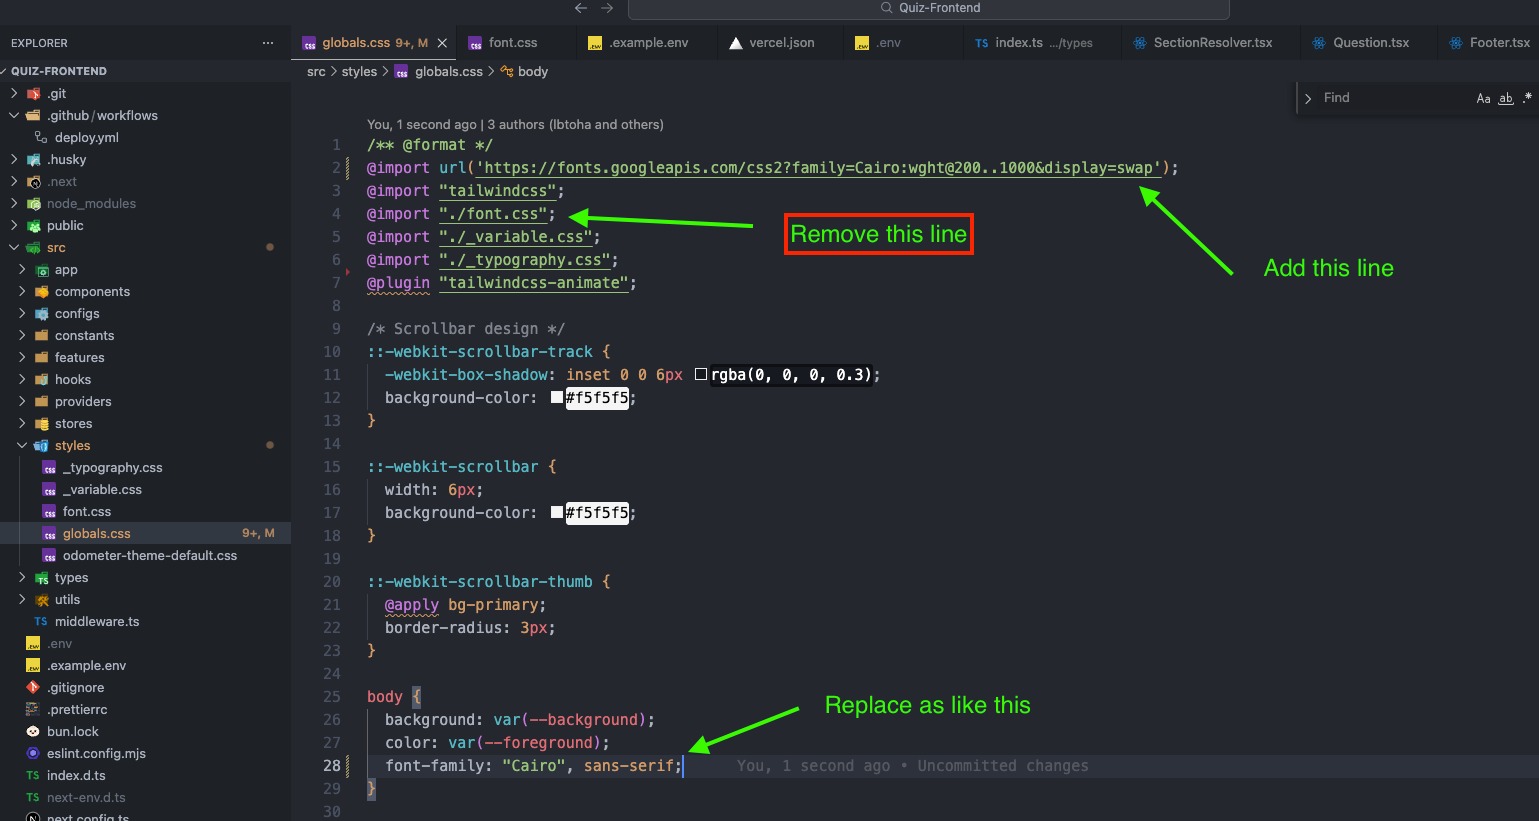1539x821 pixels.
Task: Open the Google Fonts URL on line 2
Action: pos(818,168)
